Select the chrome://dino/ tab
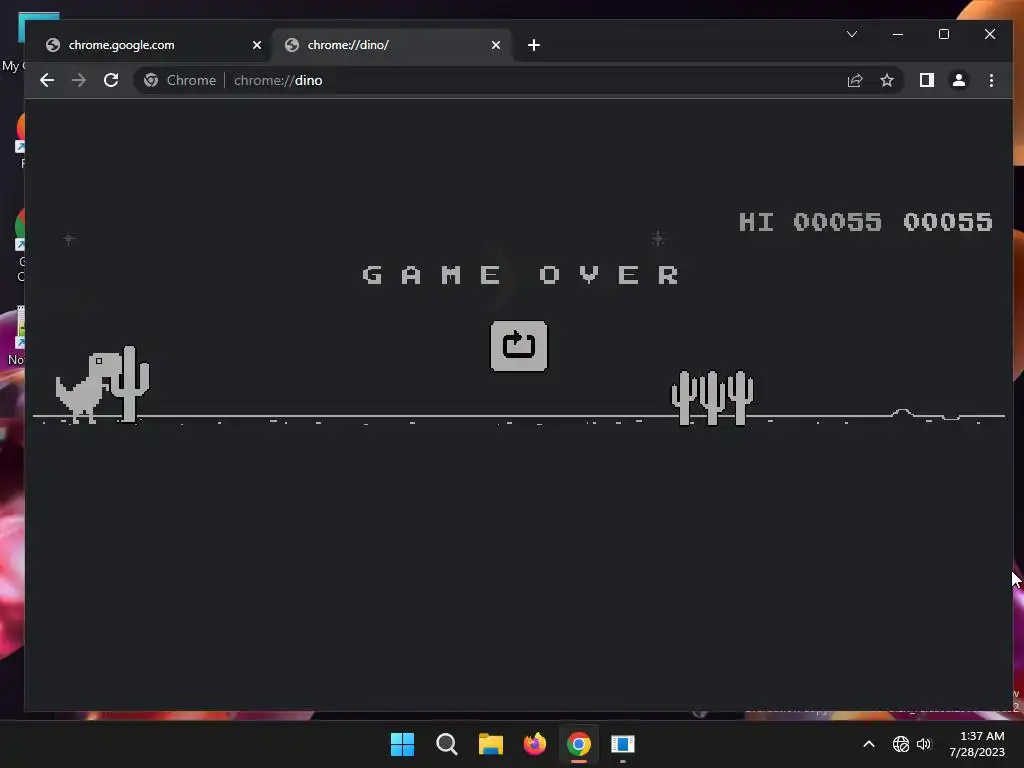This screenshot has width=1024, height=768. [x=392, y=45]
